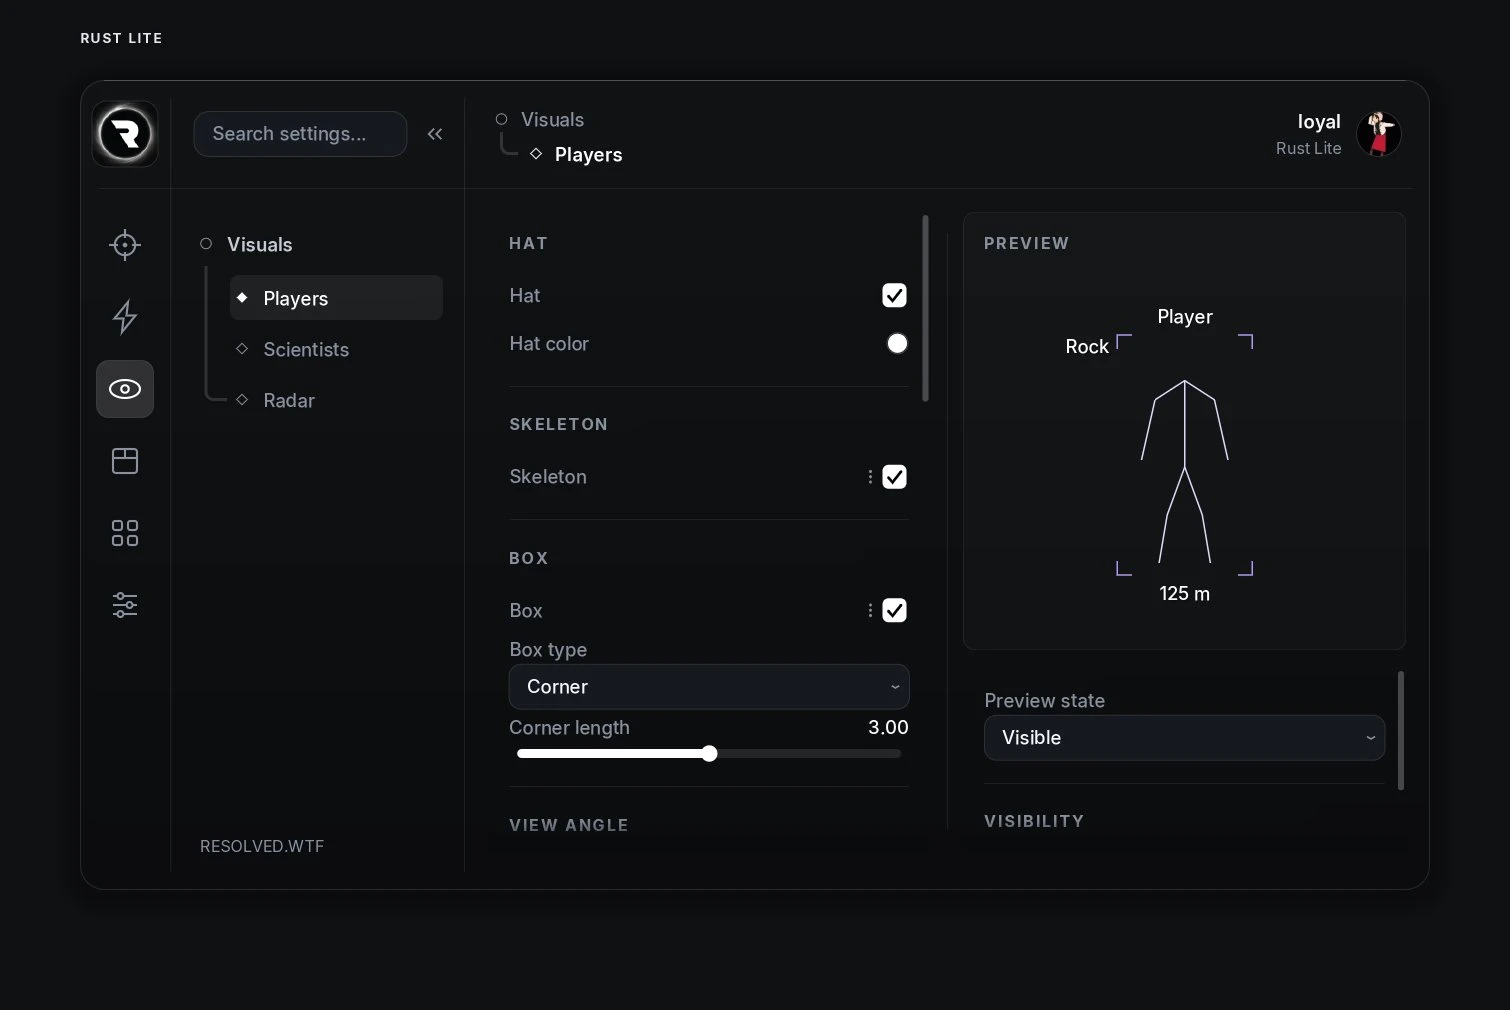Open the sliders settings sidebar icon
The width and height of the screenshot is (1510, 1010).
point(125,605)
